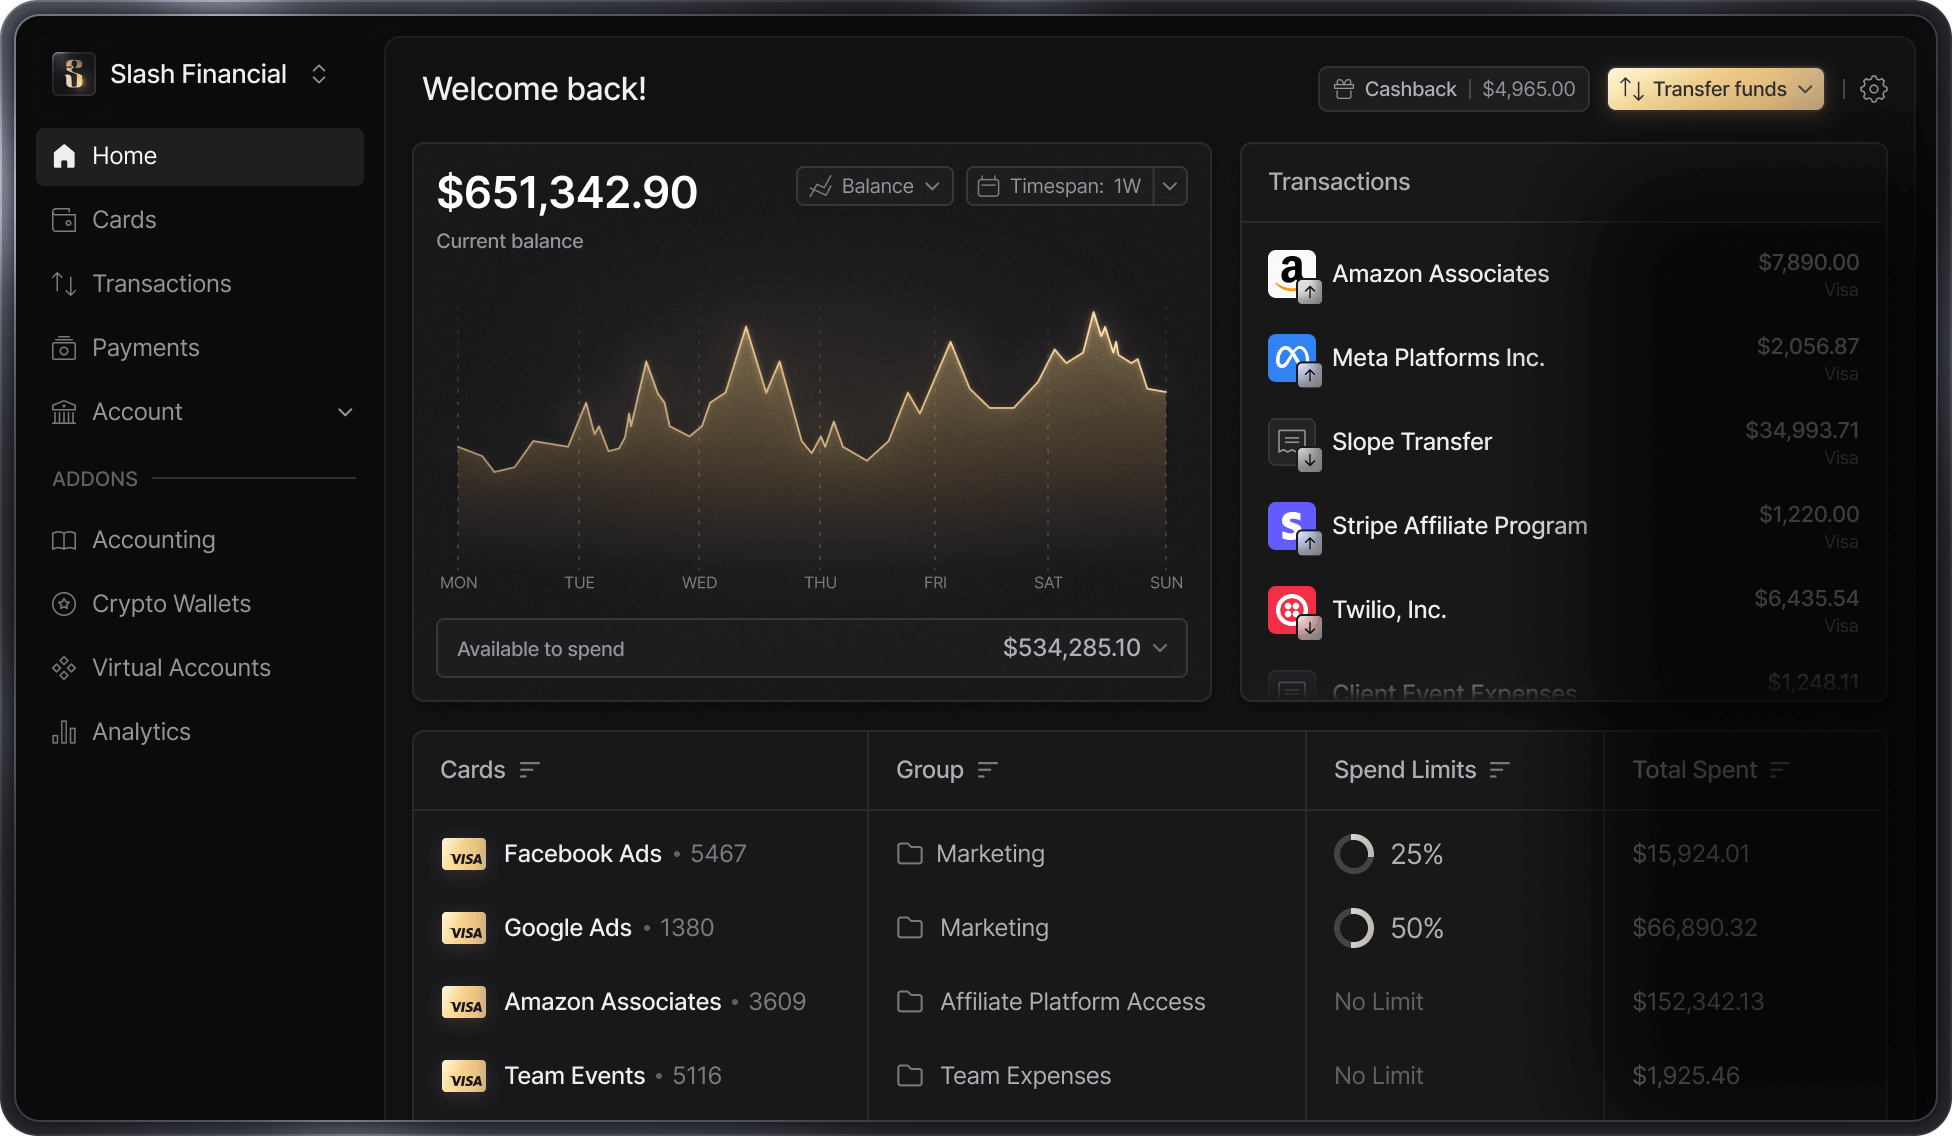The width and height of the screenshot is (1952, 1136).
Task: Click the 50% spend limit progress ring
Action: coord(1354,928)
